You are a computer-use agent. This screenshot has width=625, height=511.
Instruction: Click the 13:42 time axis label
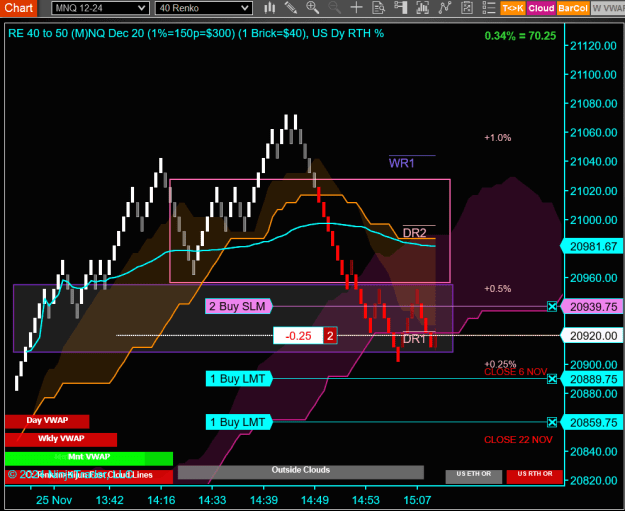click(x=110, y=500)
